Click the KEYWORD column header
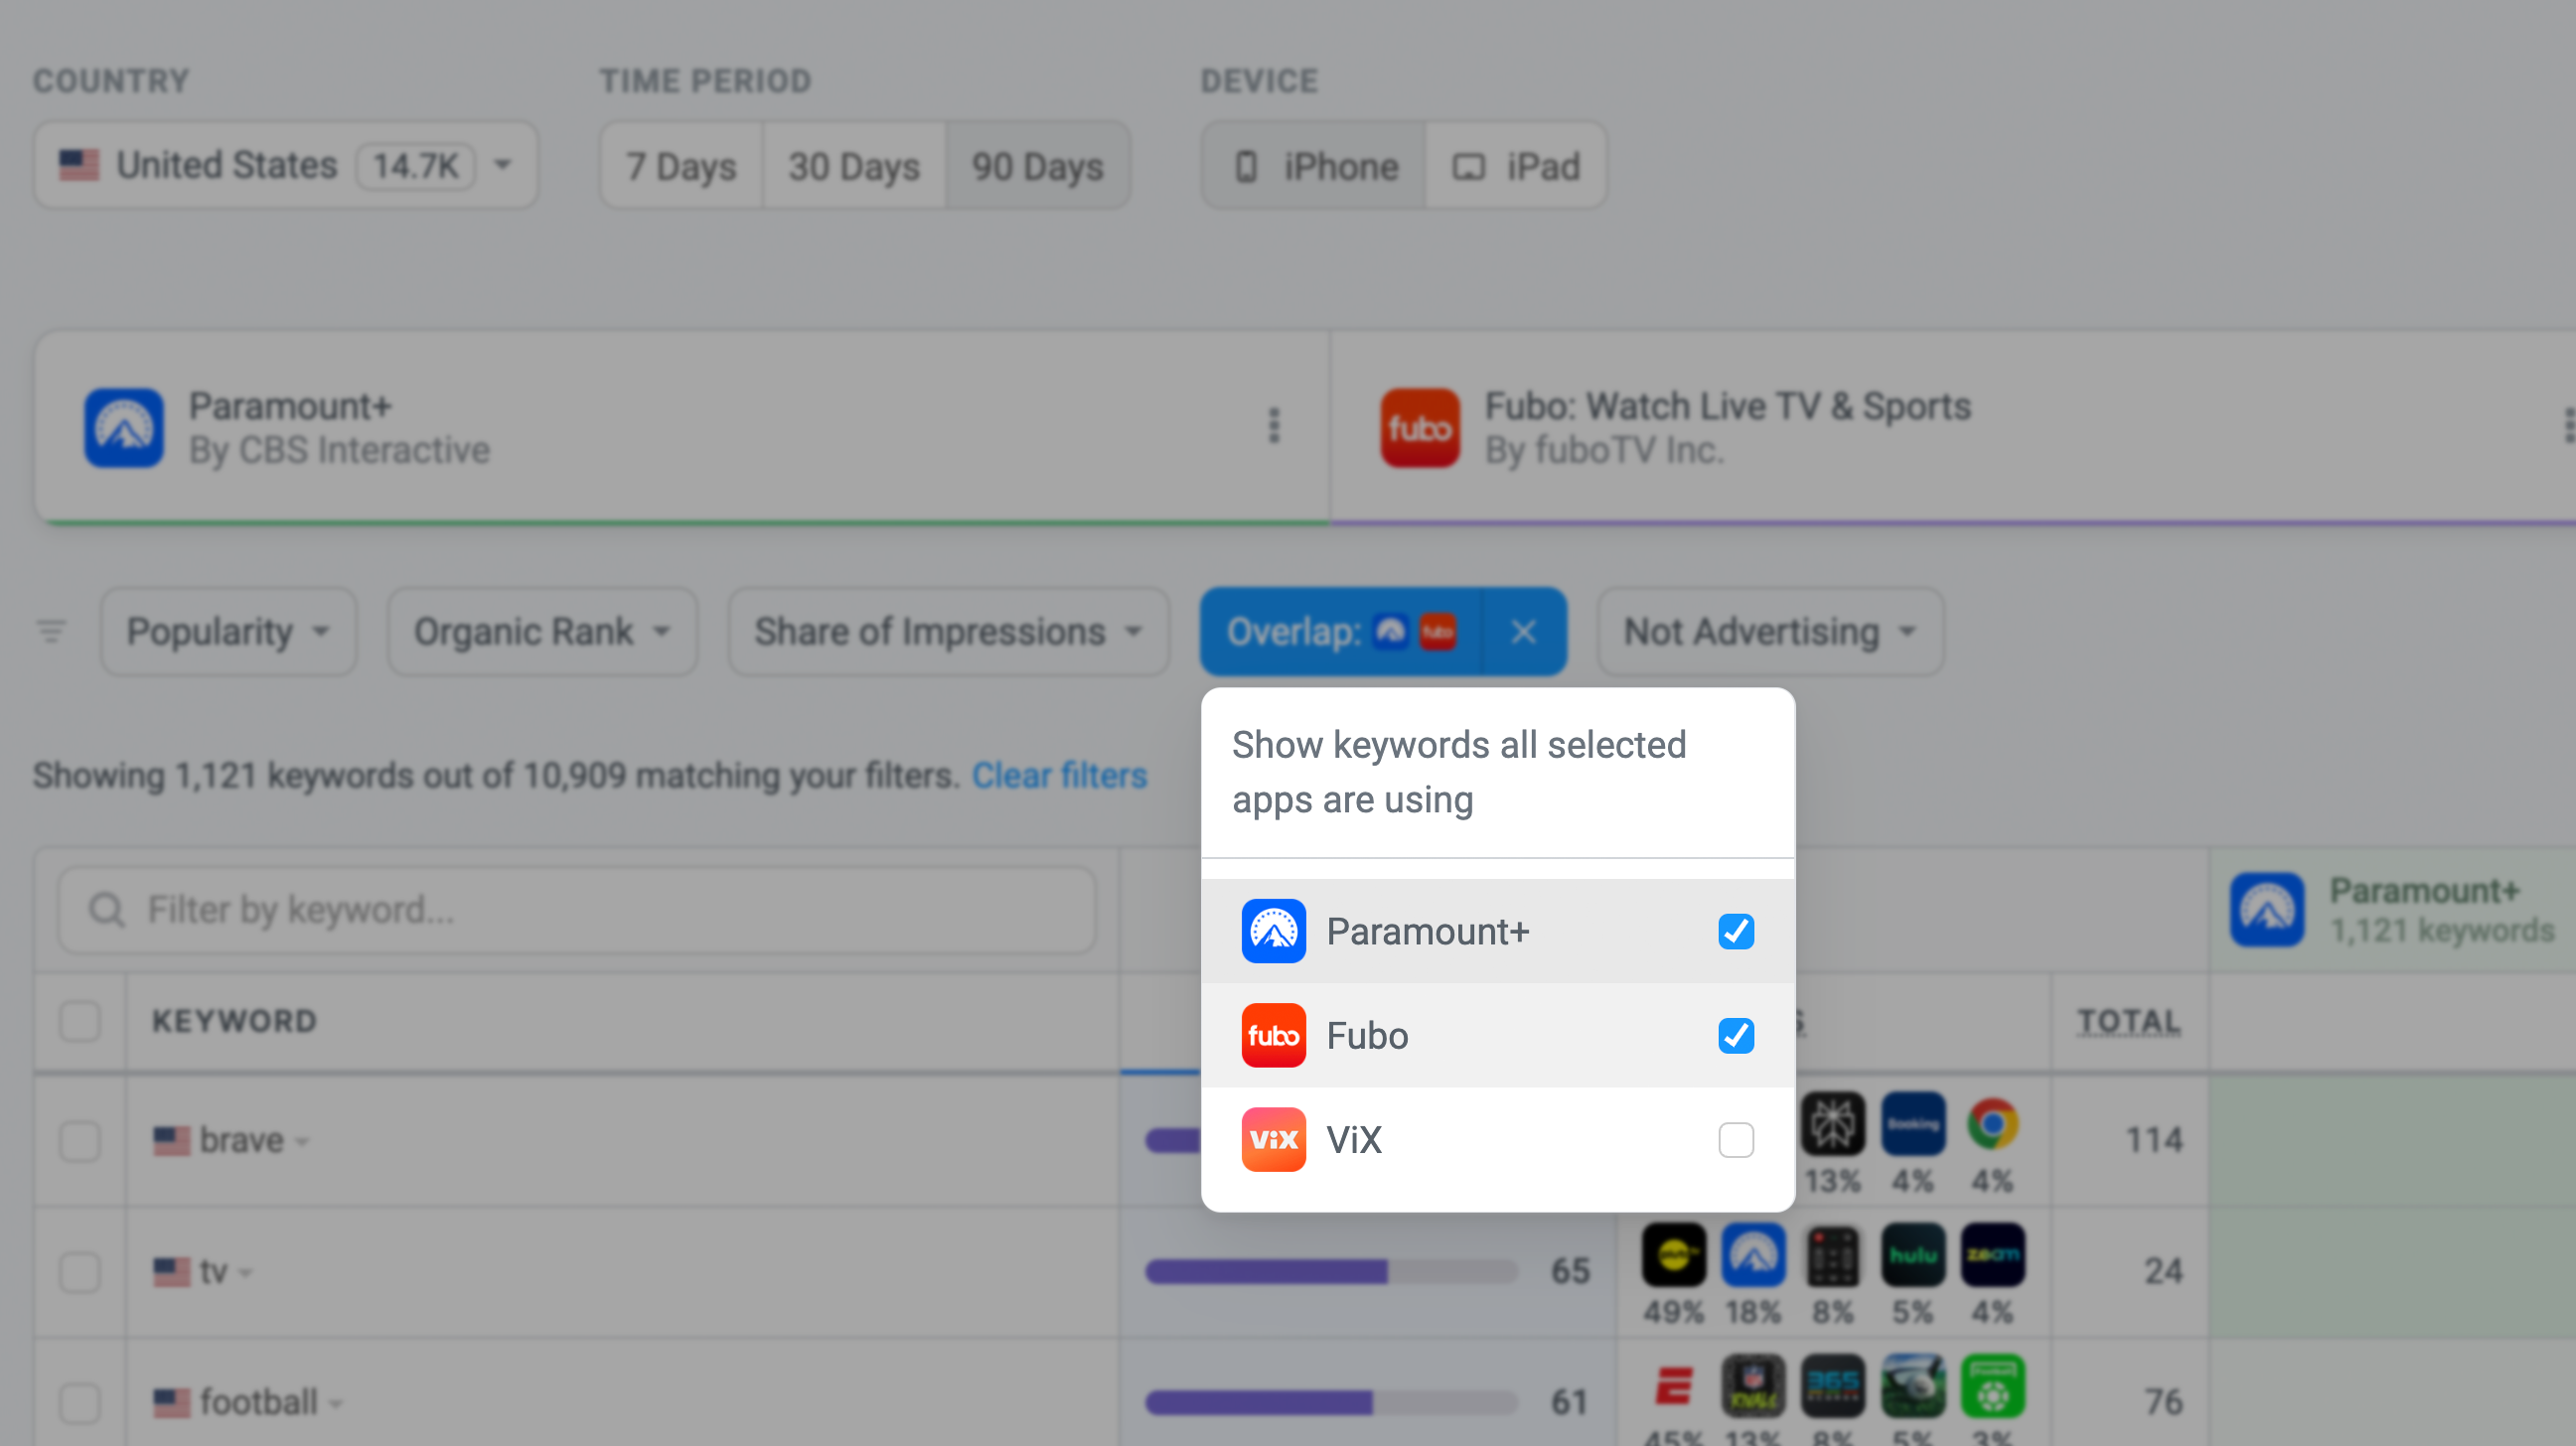This screenshot has height=1446, width=2576. [x=234, y=1021]
